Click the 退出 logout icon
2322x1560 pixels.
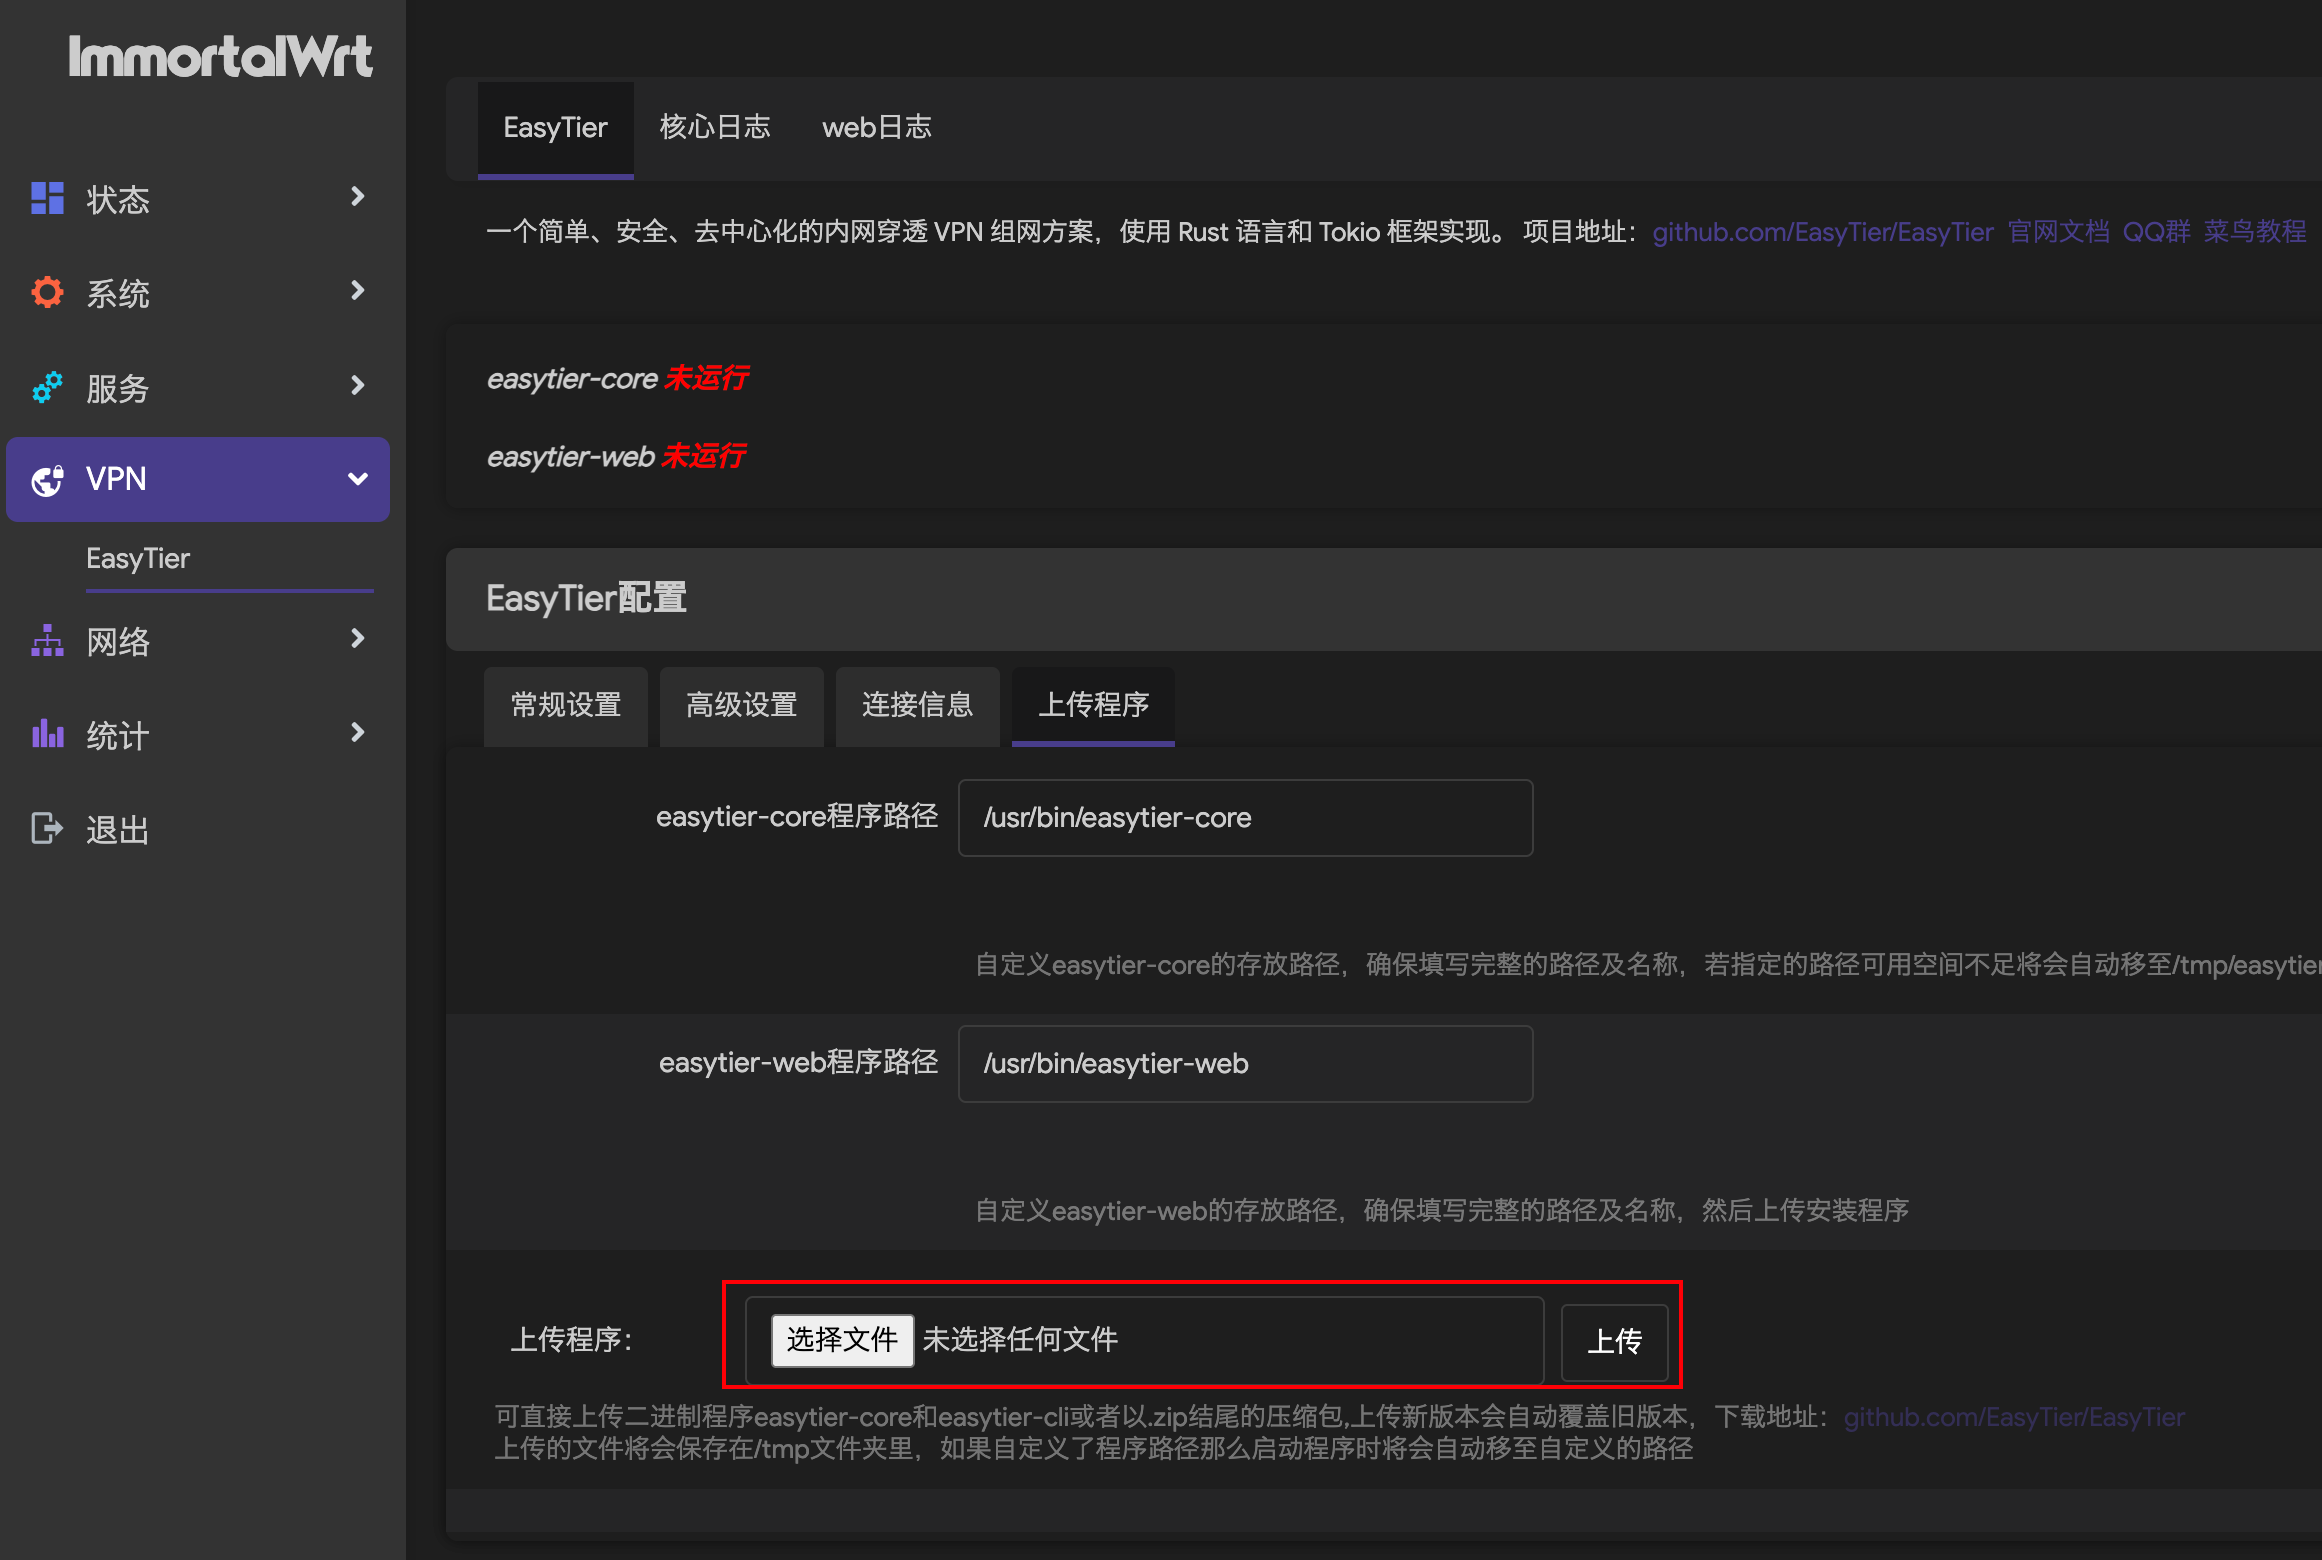click(47, 828)
